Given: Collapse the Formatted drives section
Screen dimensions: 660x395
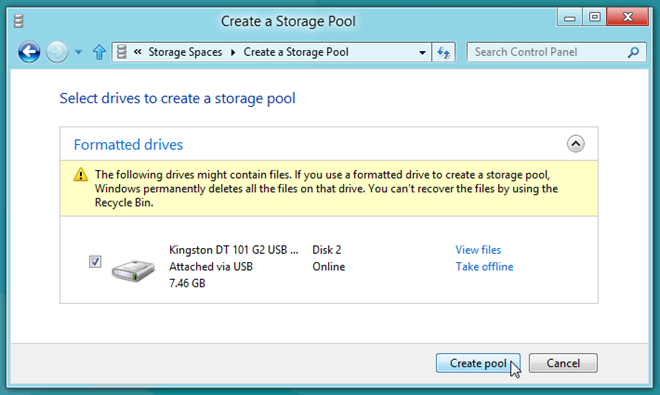Looking at the screenshot, I should click(x=575, y=144).
